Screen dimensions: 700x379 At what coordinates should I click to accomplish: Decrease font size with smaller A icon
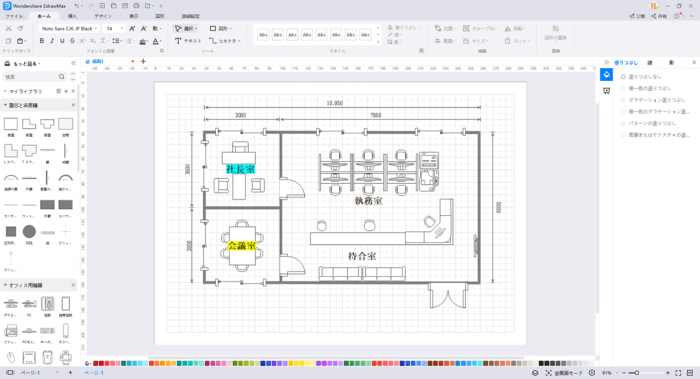click(144, 28)
